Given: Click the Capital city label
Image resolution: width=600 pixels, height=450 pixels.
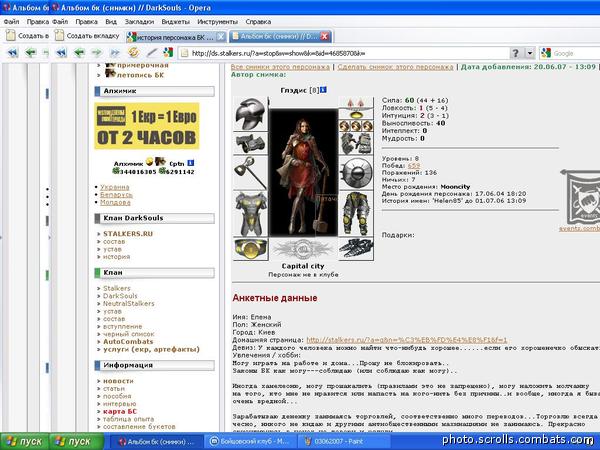Looking at the screenshot, I should pyautogui.click(x=303, y=266).
